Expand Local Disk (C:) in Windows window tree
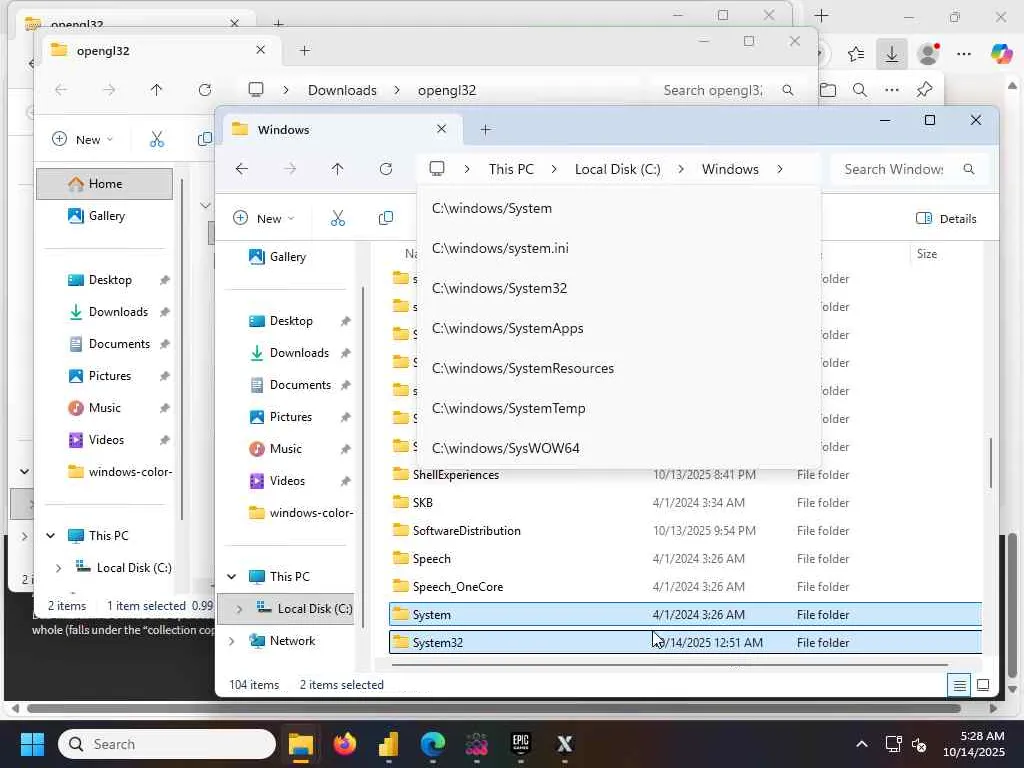The width and height of the screenshot is (1024, 768). [239, 609]
